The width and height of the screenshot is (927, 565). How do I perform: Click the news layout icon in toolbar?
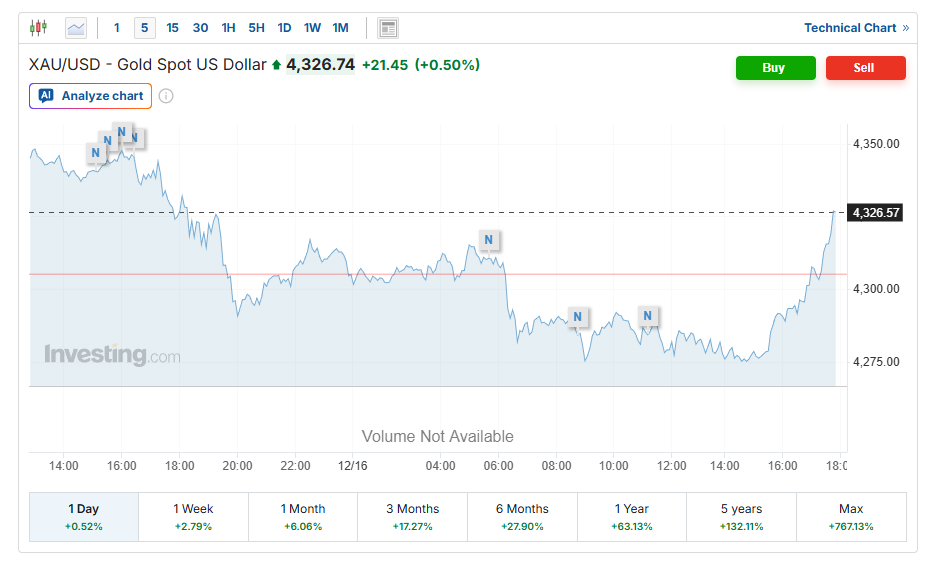coord(388,28)
